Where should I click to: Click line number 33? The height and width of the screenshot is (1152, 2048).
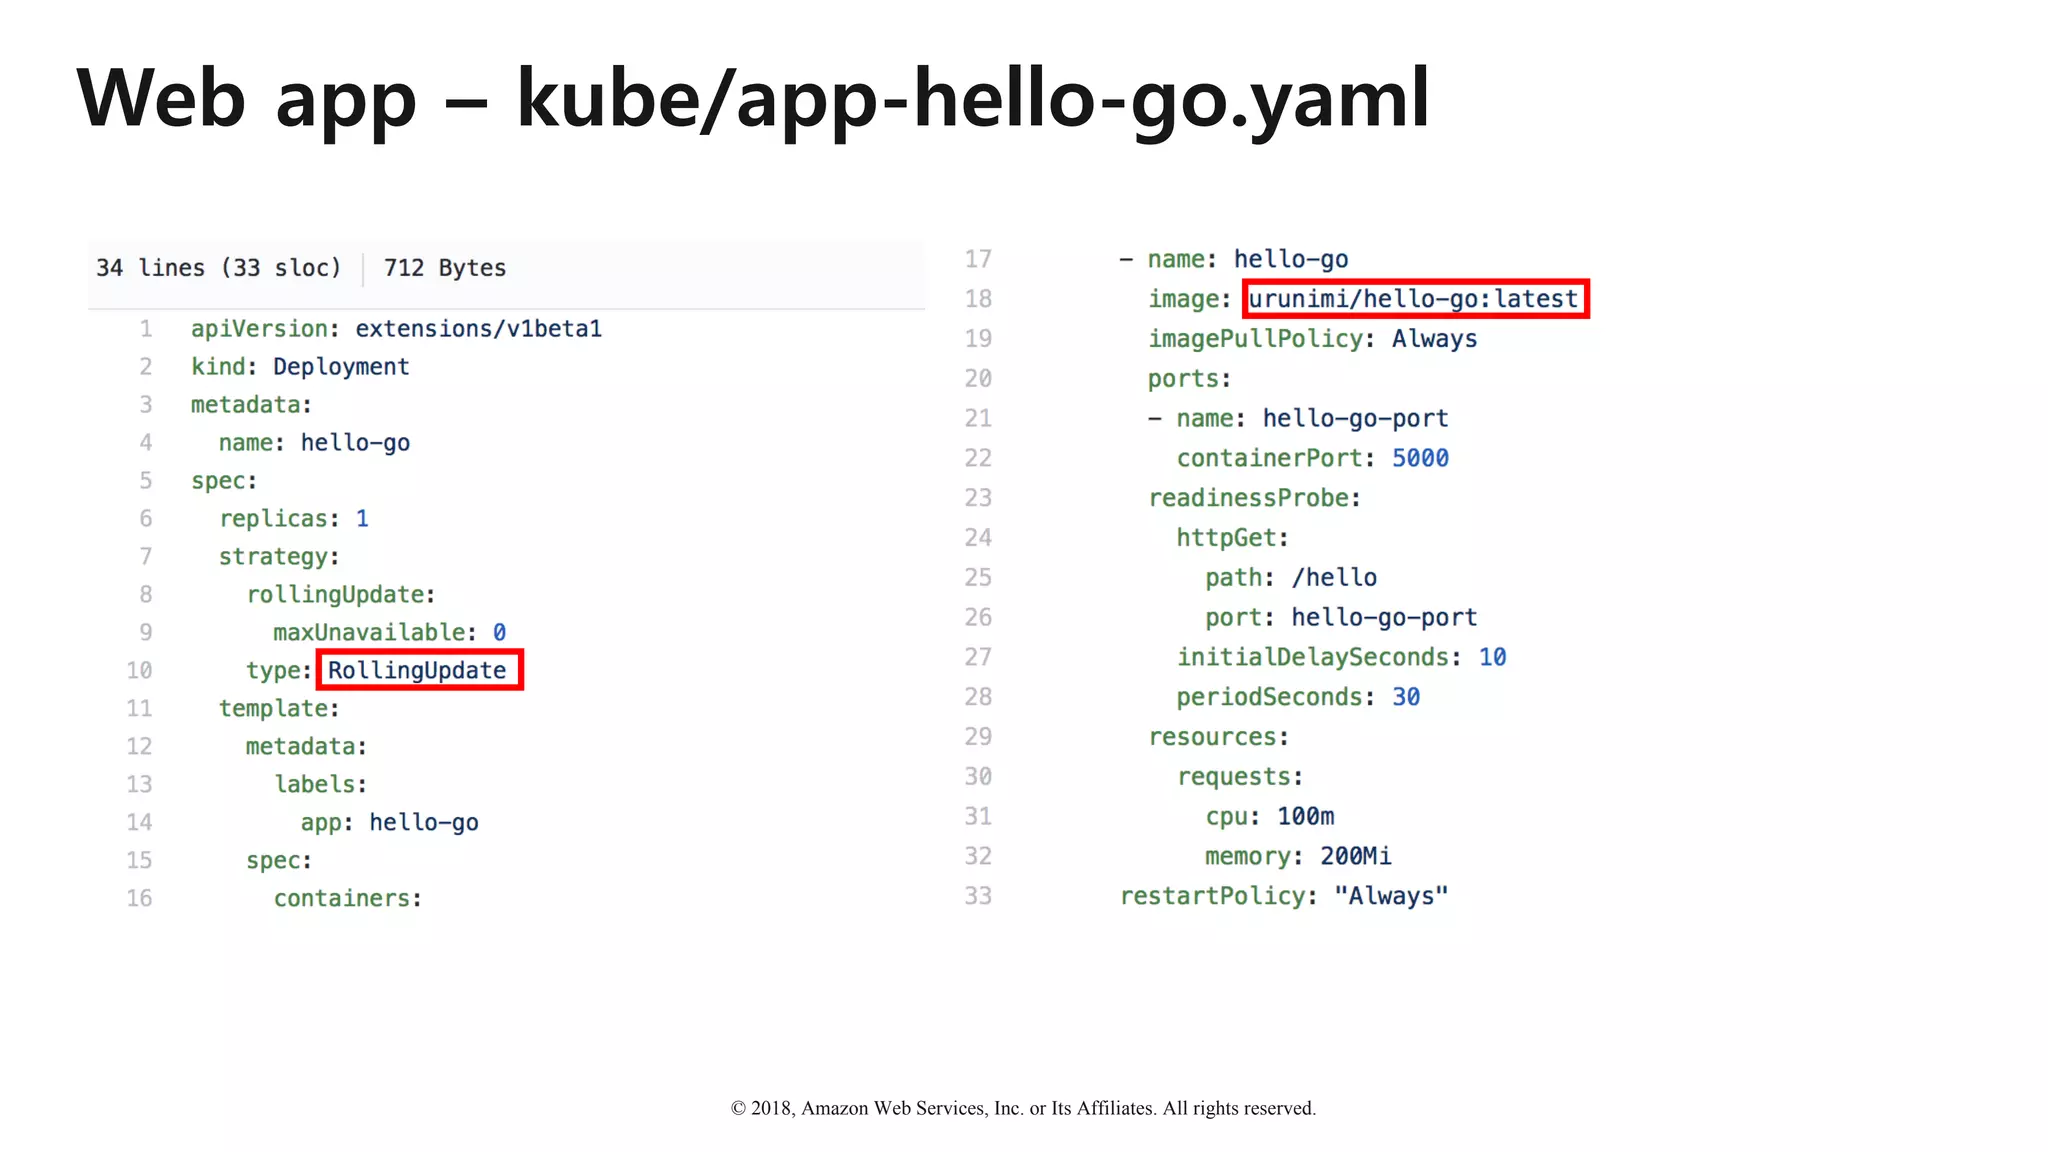tap(977, 896)
